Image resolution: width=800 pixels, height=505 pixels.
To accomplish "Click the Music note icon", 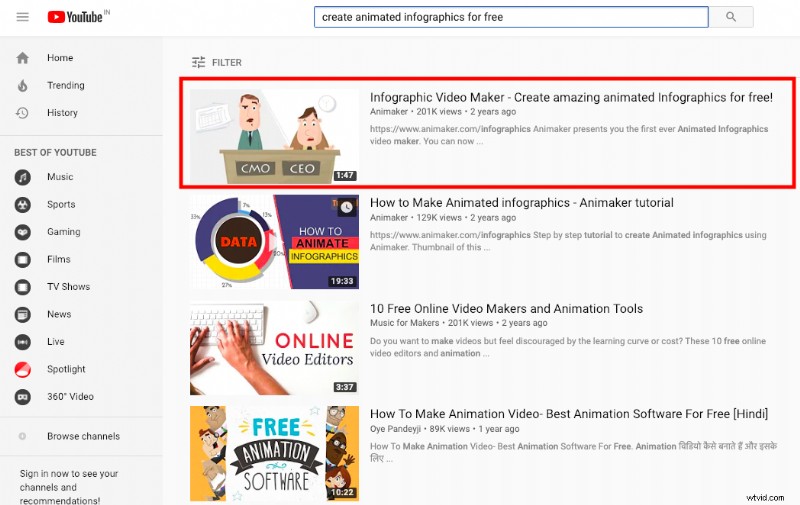I will click(22, 177).
